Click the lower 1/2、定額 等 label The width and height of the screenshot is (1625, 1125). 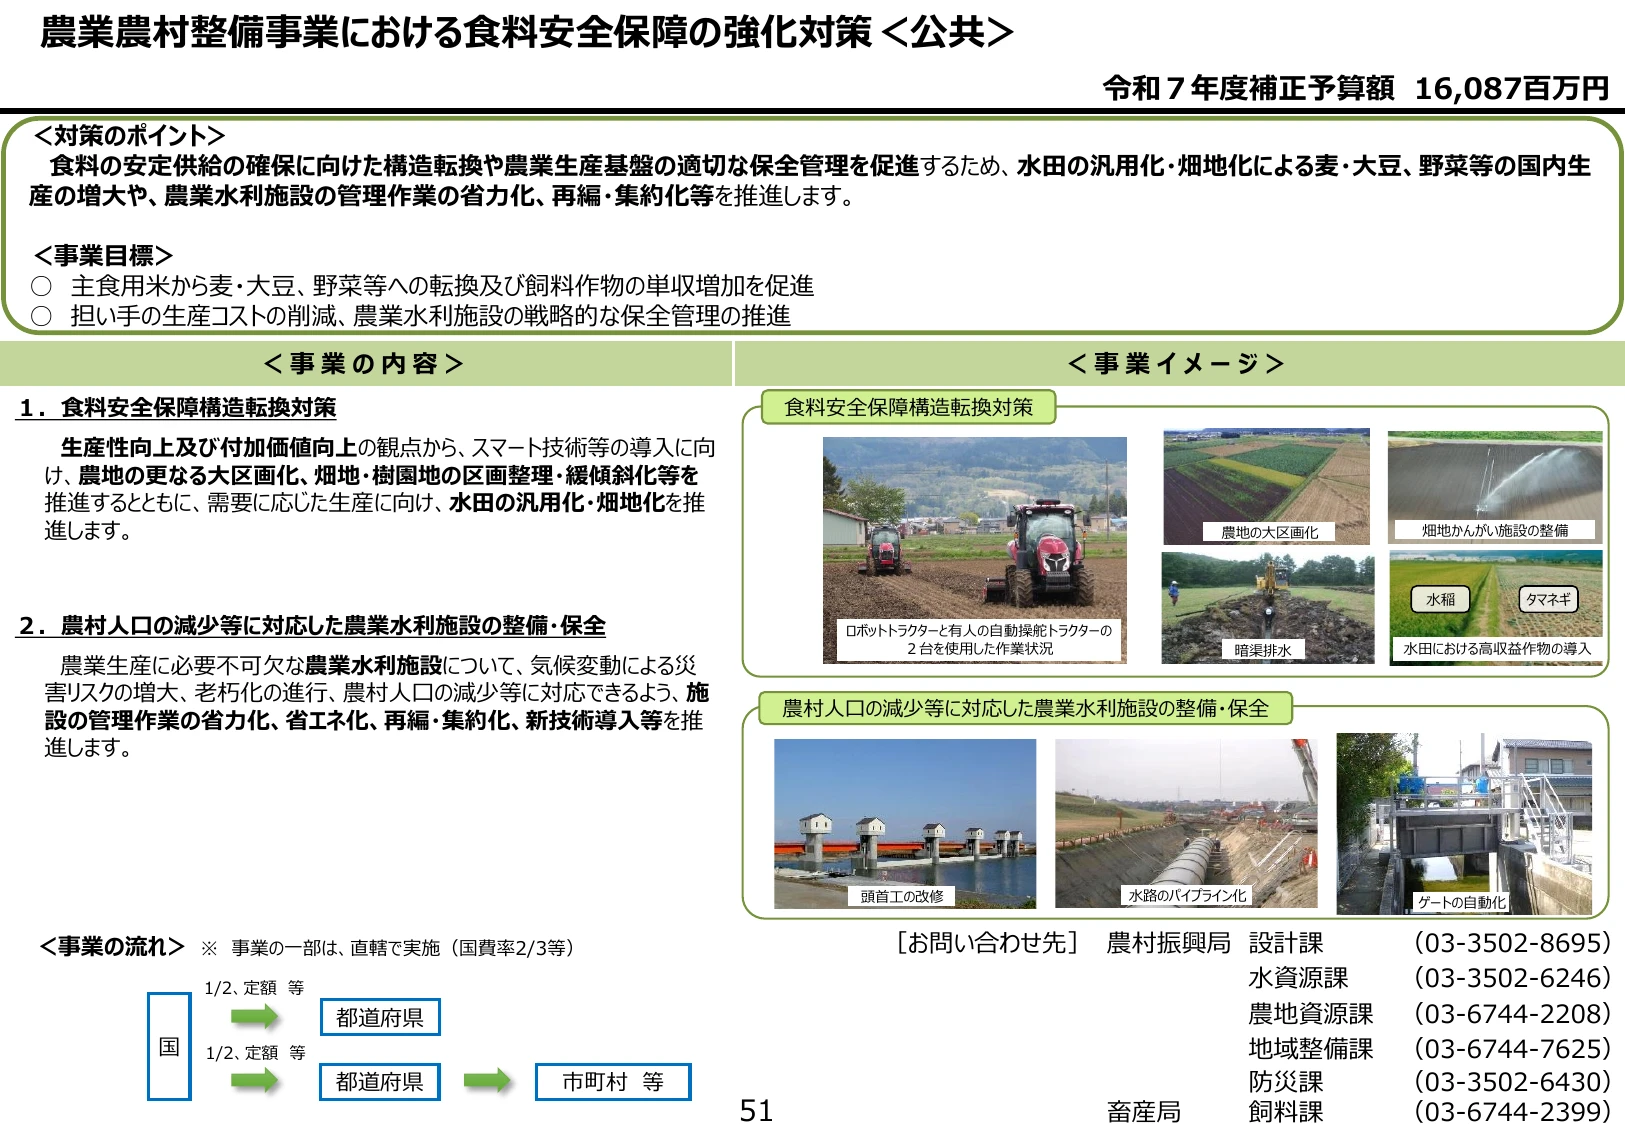(255, 1053)
